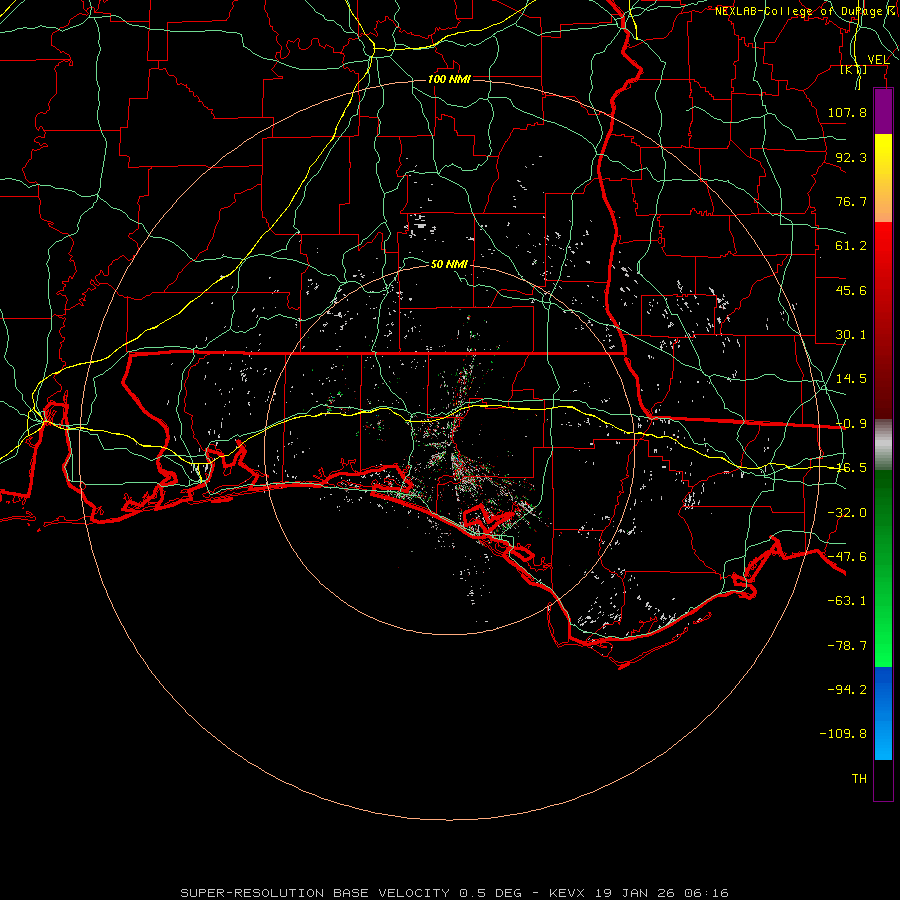Screen dimensions: 900x900
Task: Select the -16.5 legend value
Action: 851,468
